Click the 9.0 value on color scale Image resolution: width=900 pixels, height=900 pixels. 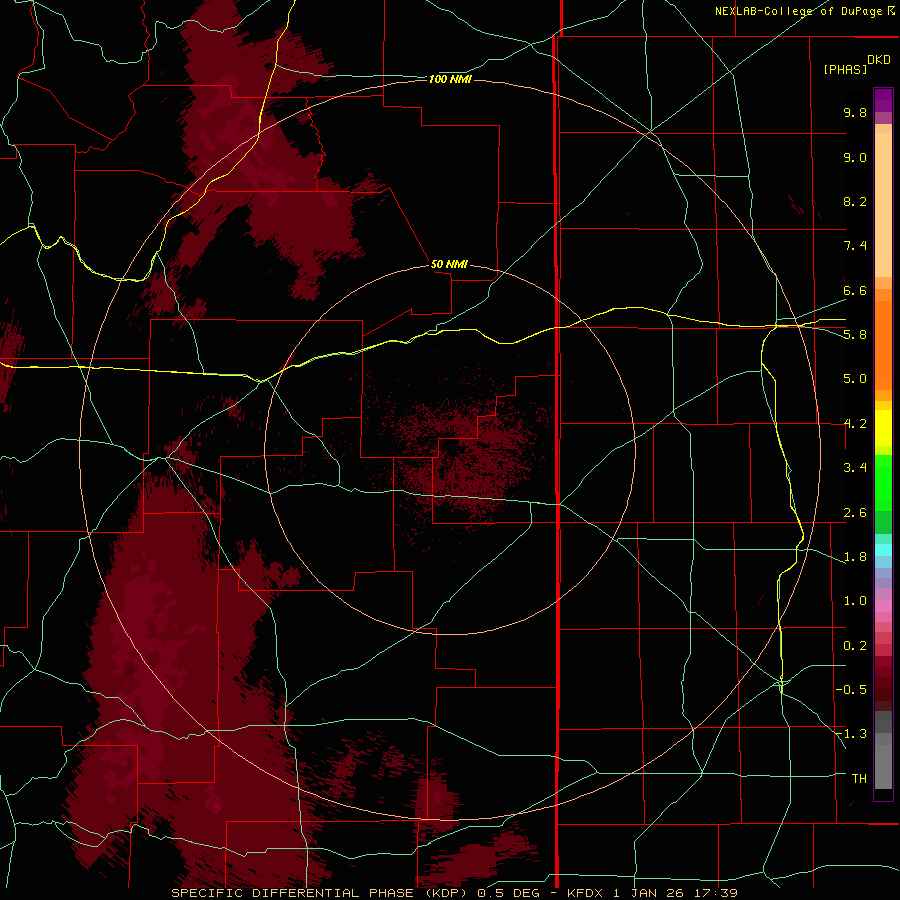tap(855, 157)
